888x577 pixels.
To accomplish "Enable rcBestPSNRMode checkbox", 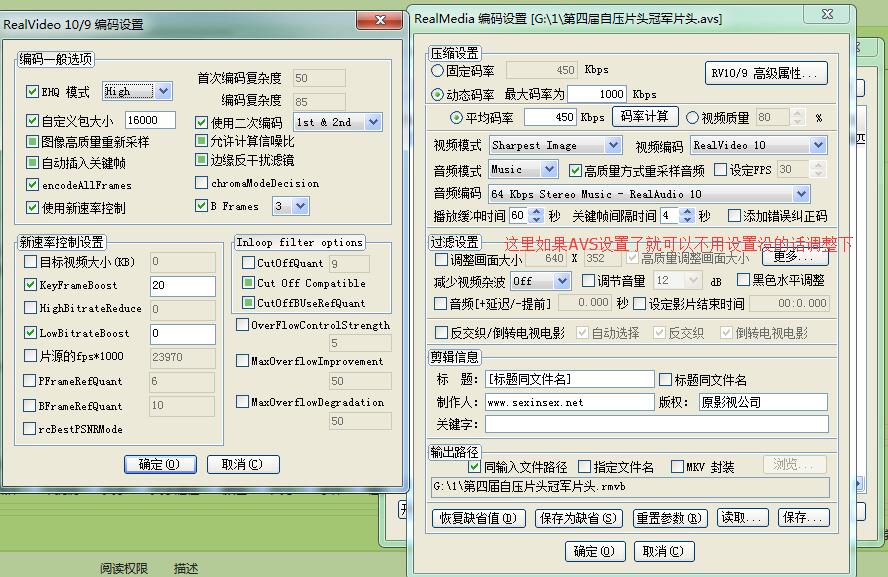I will point(30,429).
